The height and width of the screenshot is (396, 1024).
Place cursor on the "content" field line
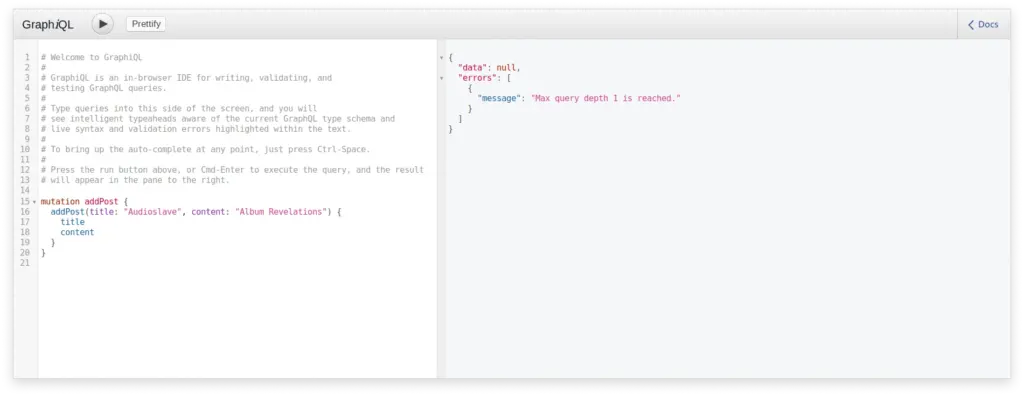tap(77, 232)
